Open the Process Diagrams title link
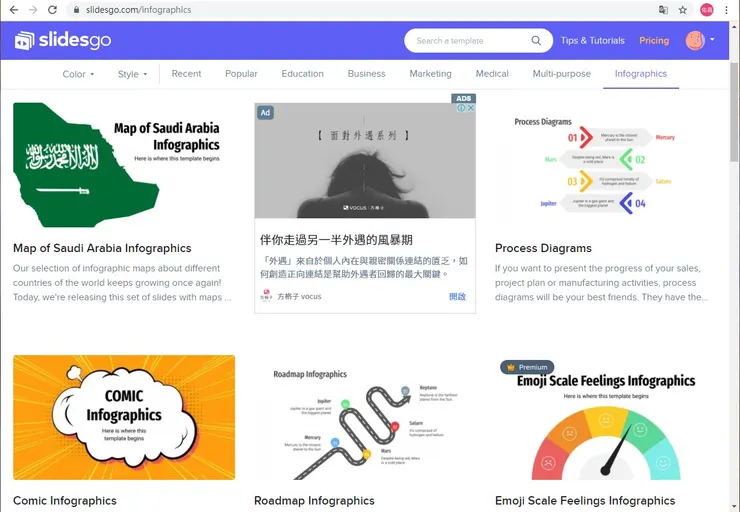This screenshot has height=512, width=740. point(543,248)
